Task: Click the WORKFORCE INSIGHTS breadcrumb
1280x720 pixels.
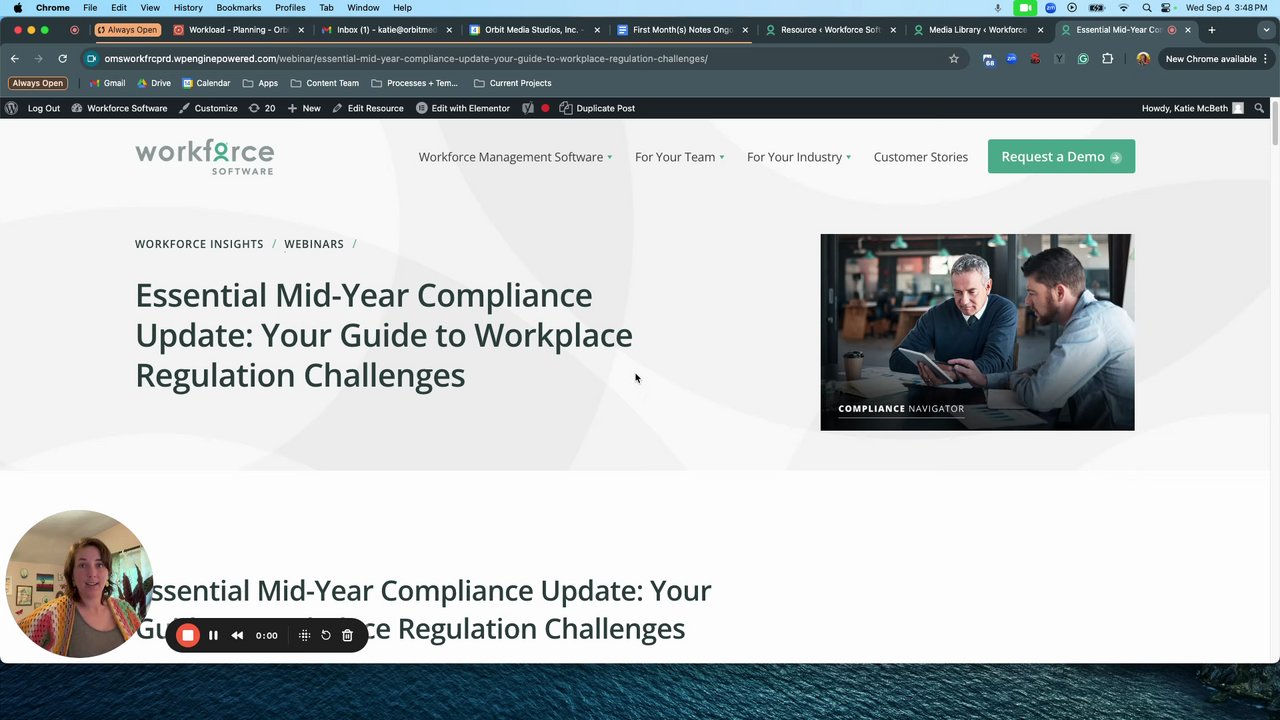Action: coord(199,244)
